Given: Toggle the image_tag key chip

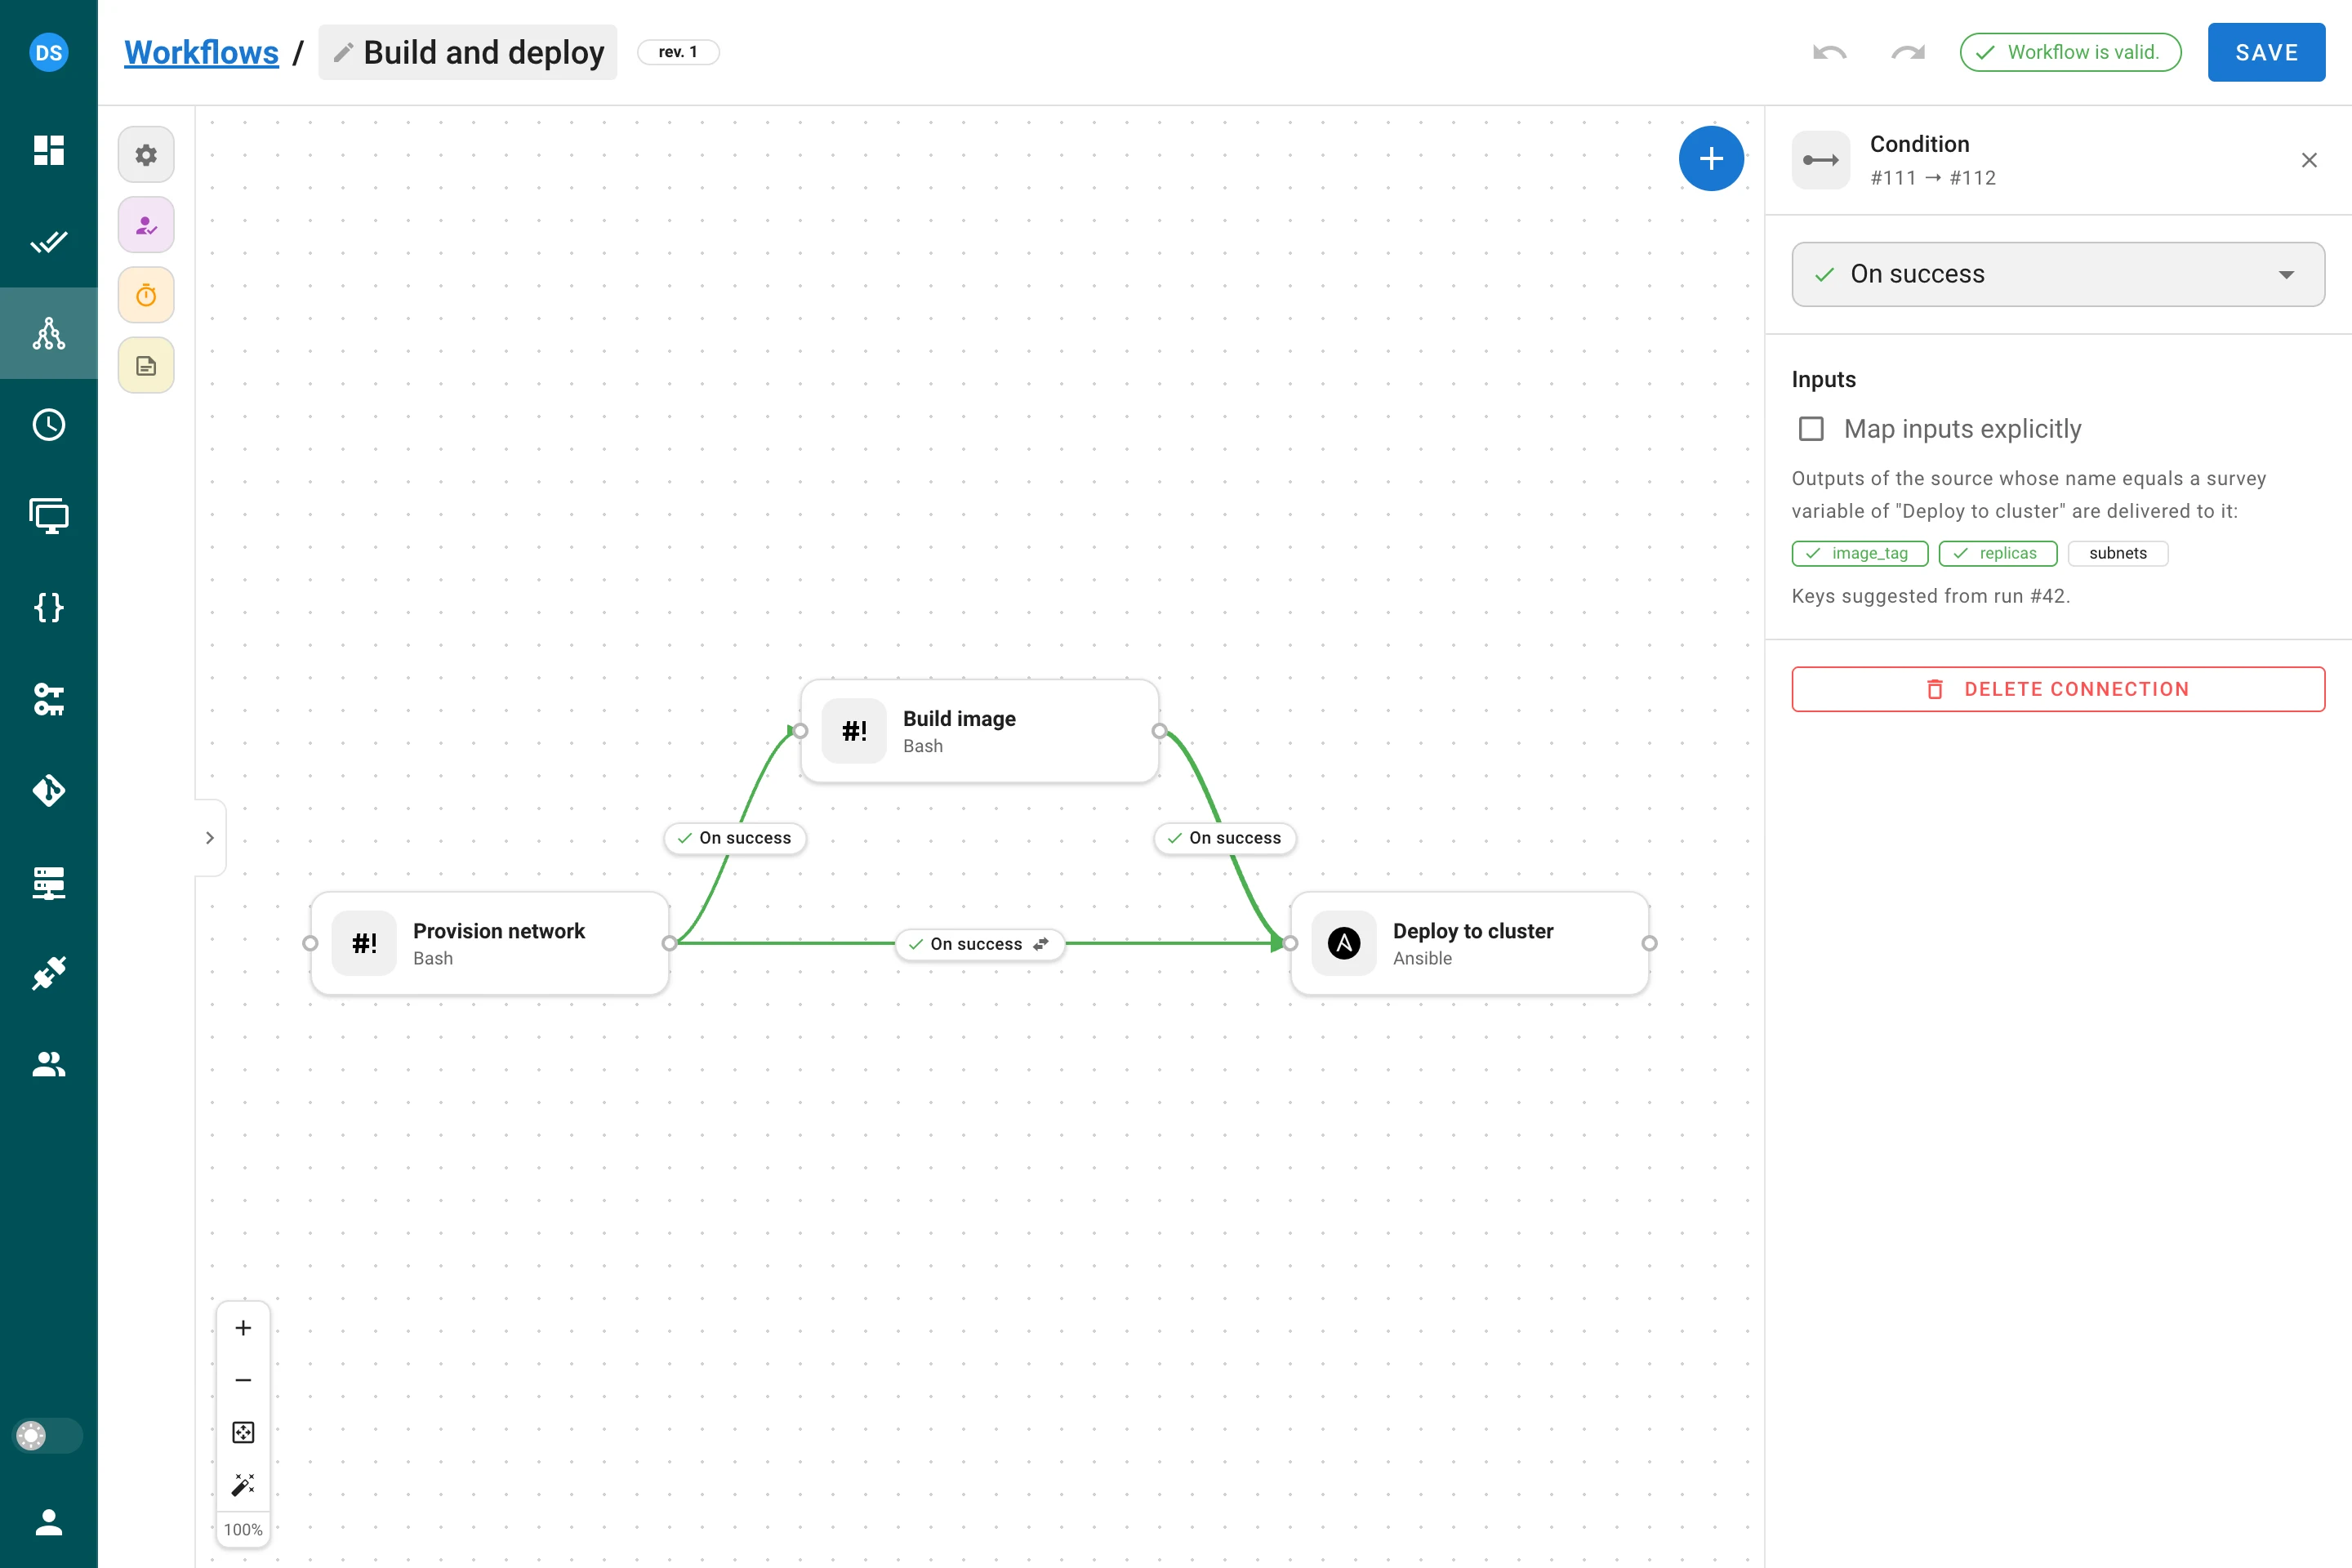Looking at the screenshot, I should (1859, 553).
